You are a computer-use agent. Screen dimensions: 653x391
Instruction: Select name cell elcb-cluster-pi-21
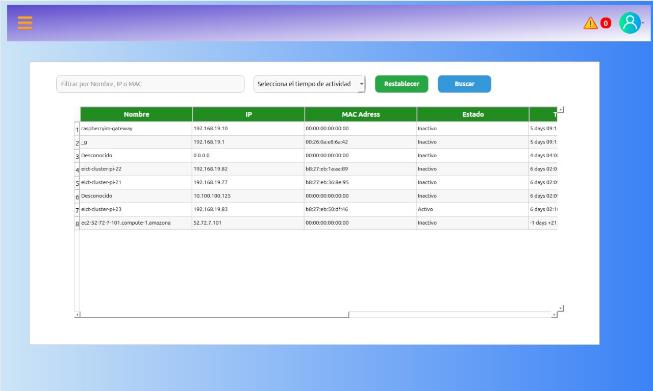pyautogui.click(x=136, y=182)
